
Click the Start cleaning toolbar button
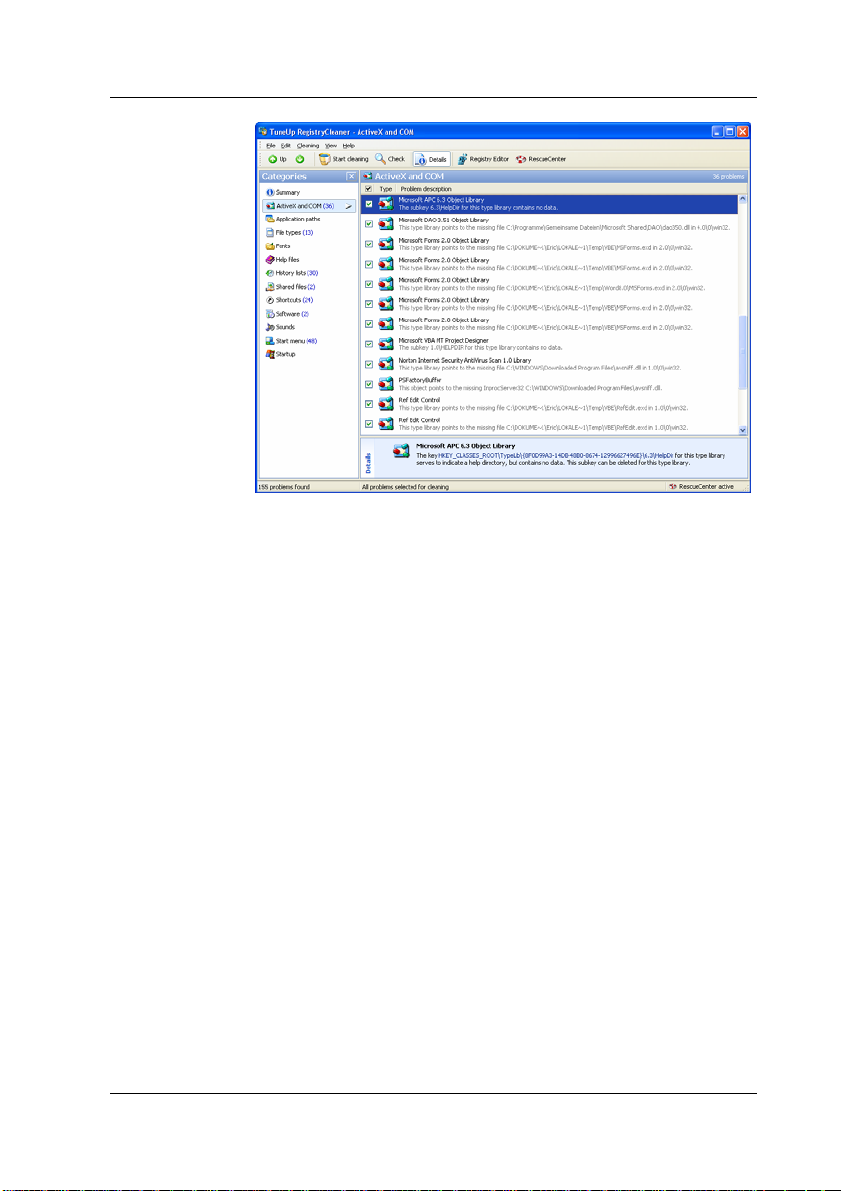[343, 159]
